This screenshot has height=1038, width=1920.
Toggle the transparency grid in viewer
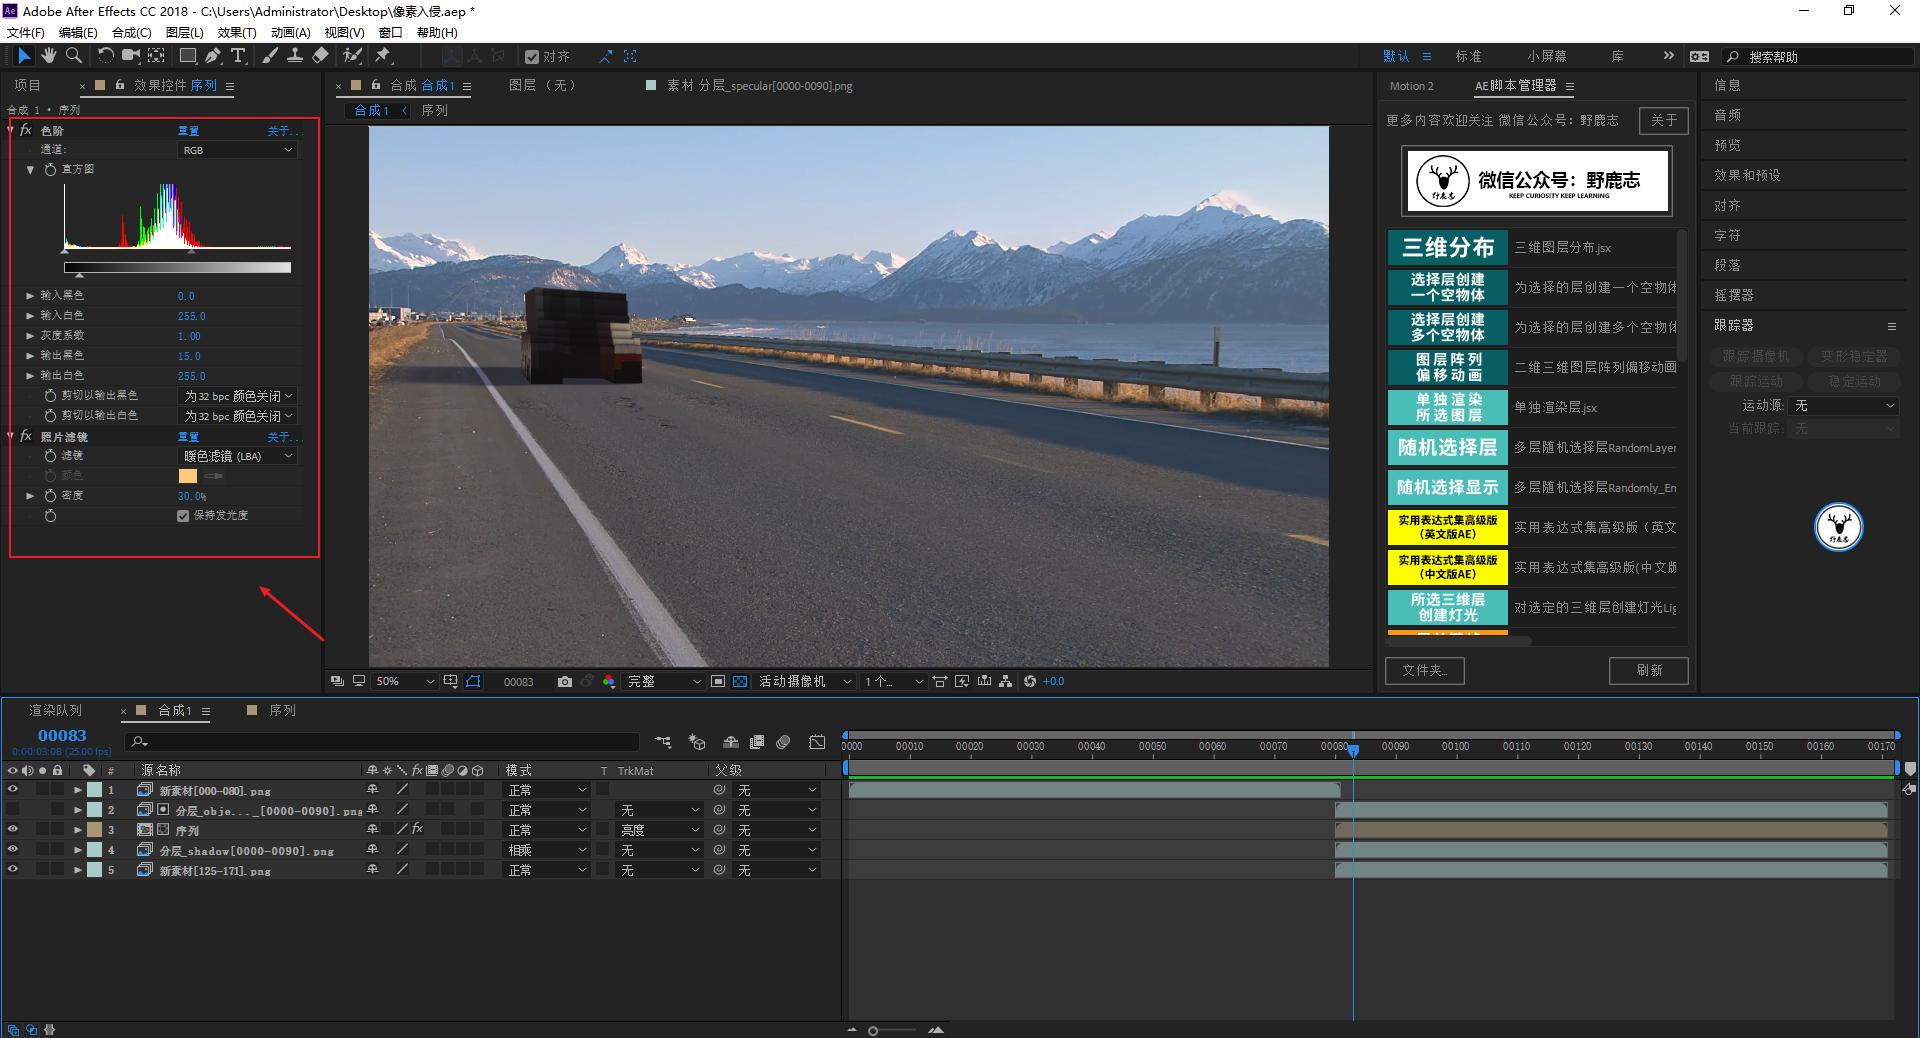(x=740, y=682)
